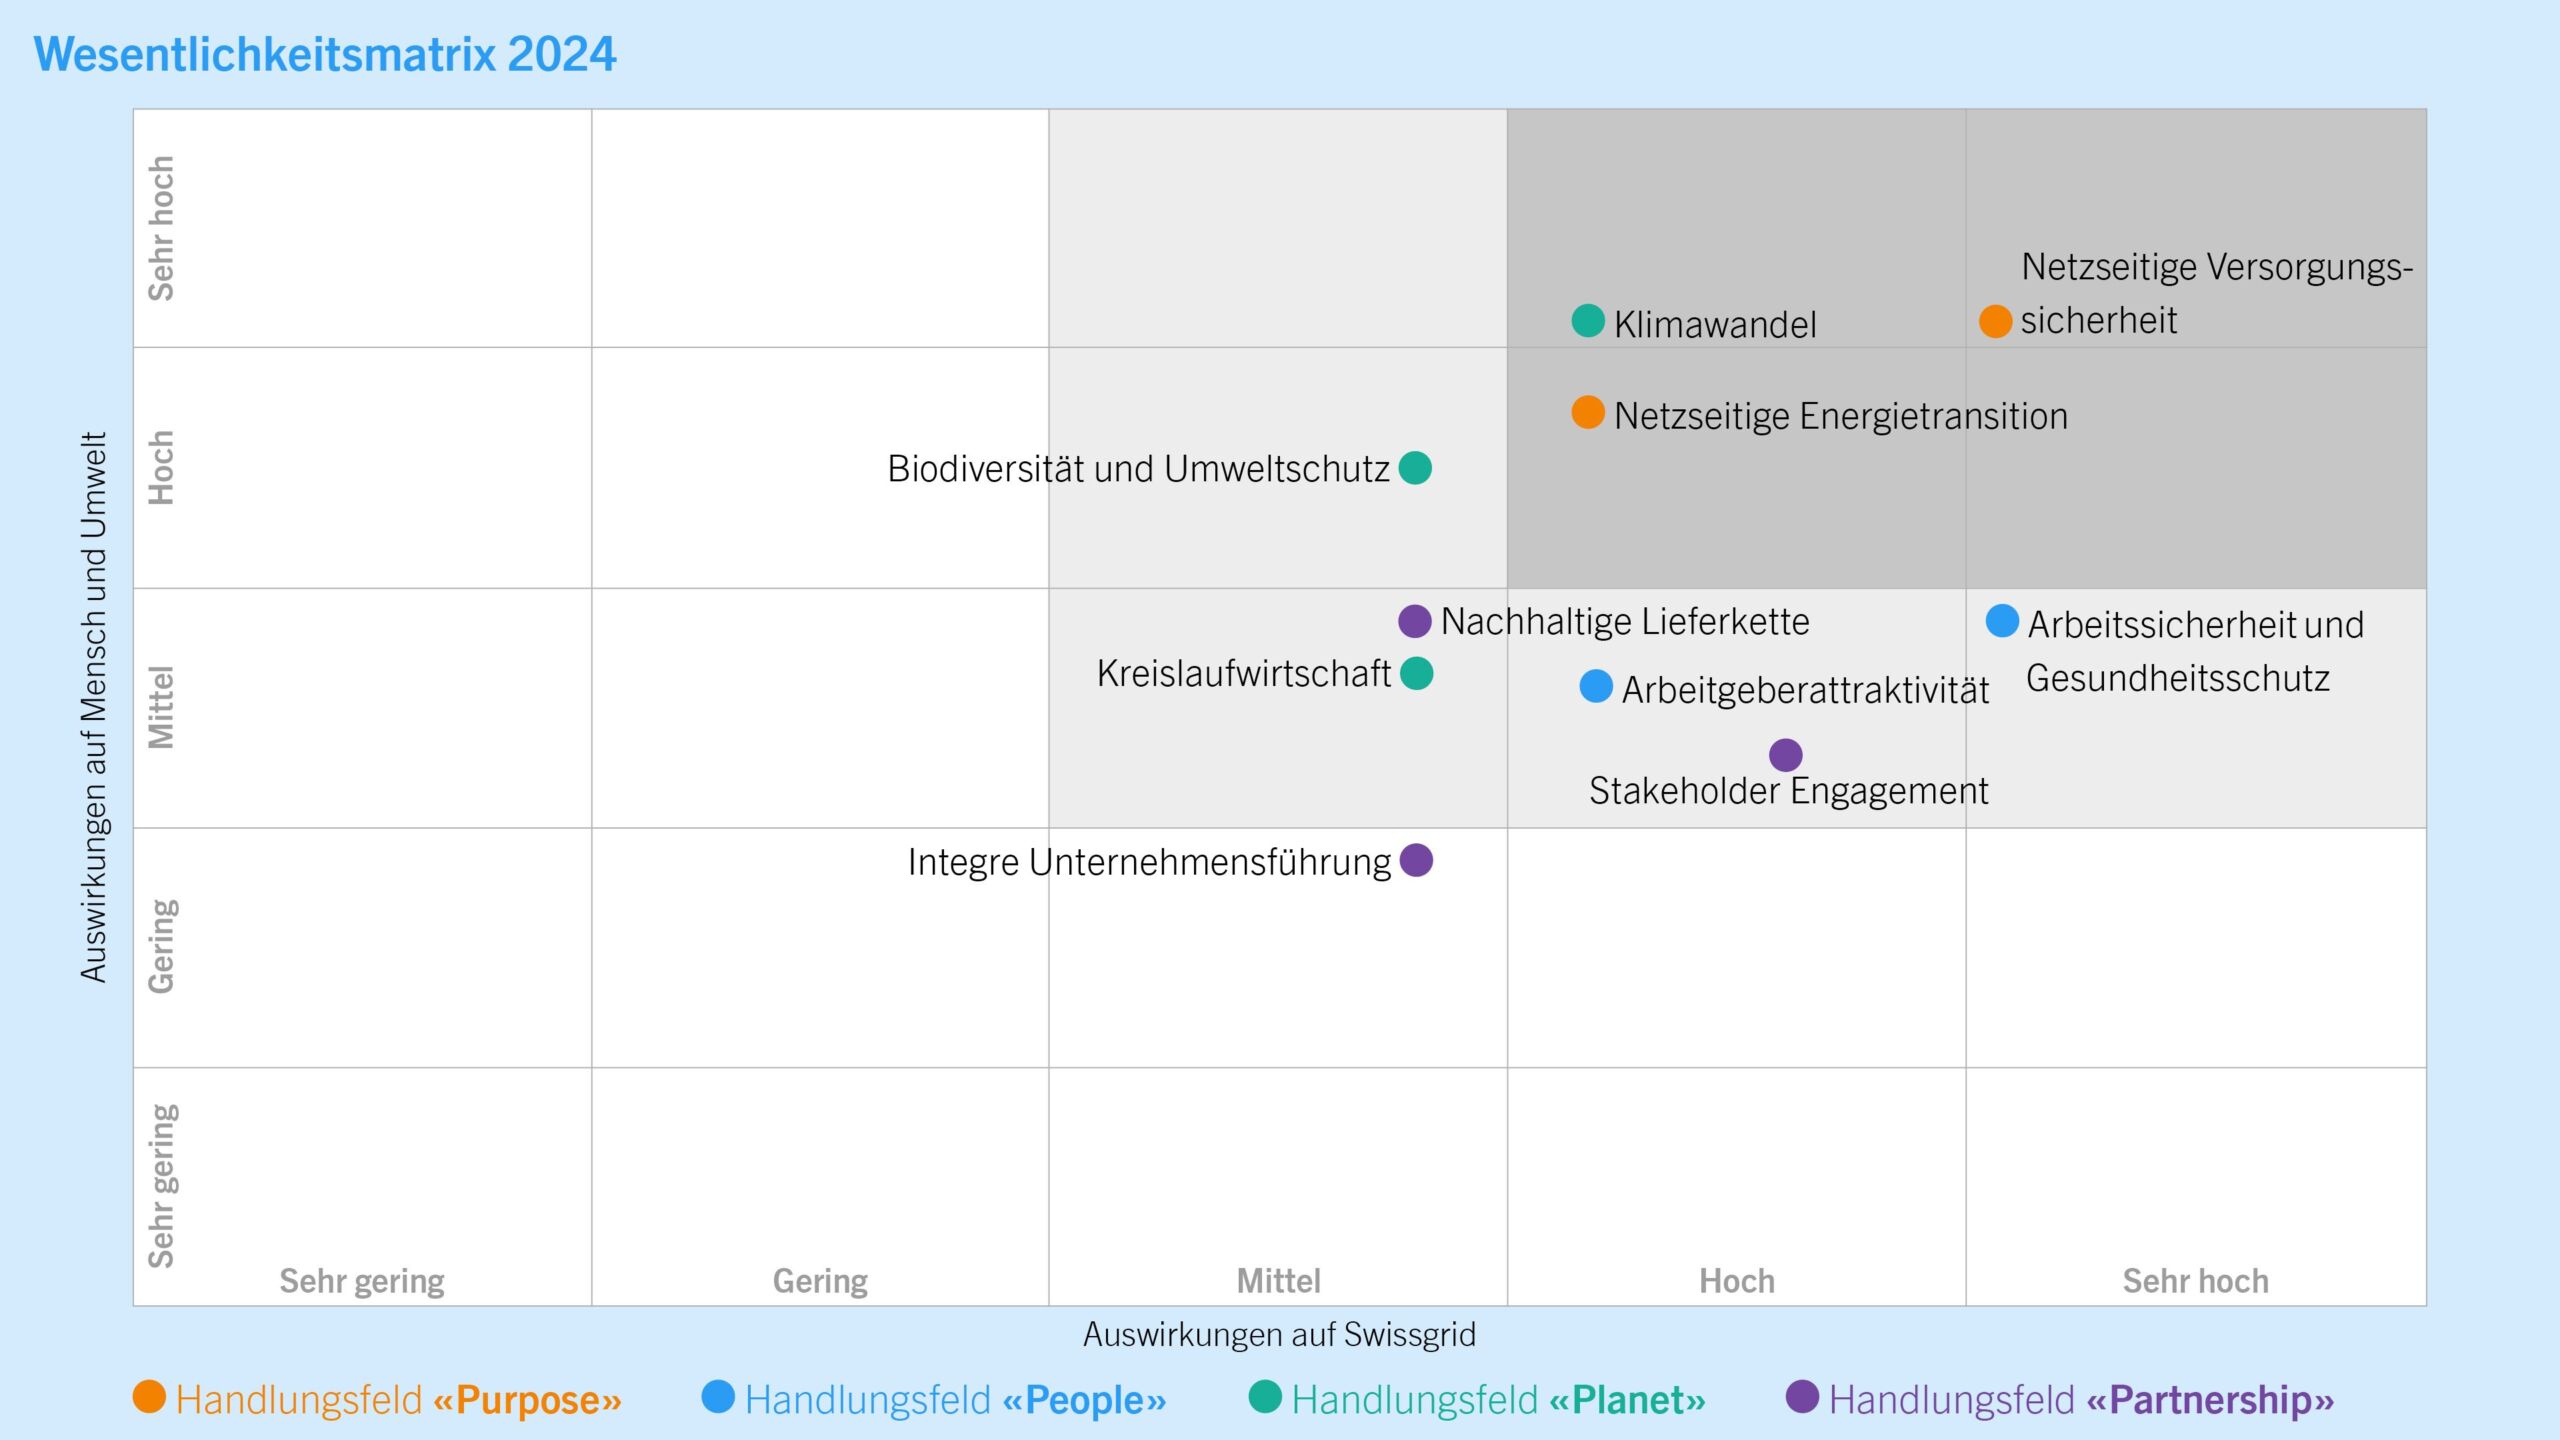Click green Planet legend swatch
Screen dimensions: 2560x1440
pyautogui.click(x=1265, y=1397)
